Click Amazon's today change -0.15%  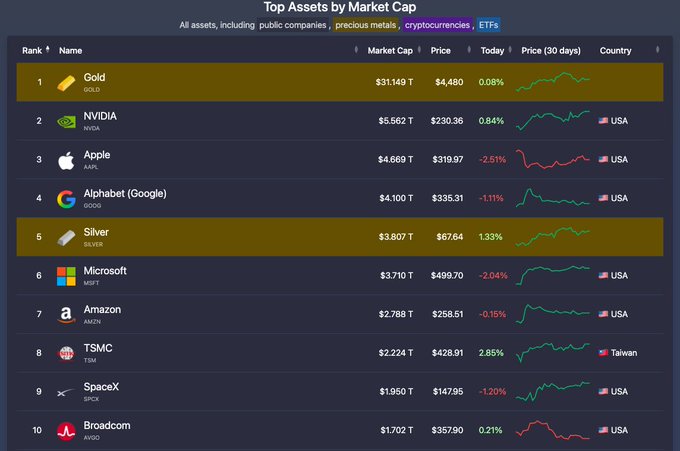pos(492,314)
